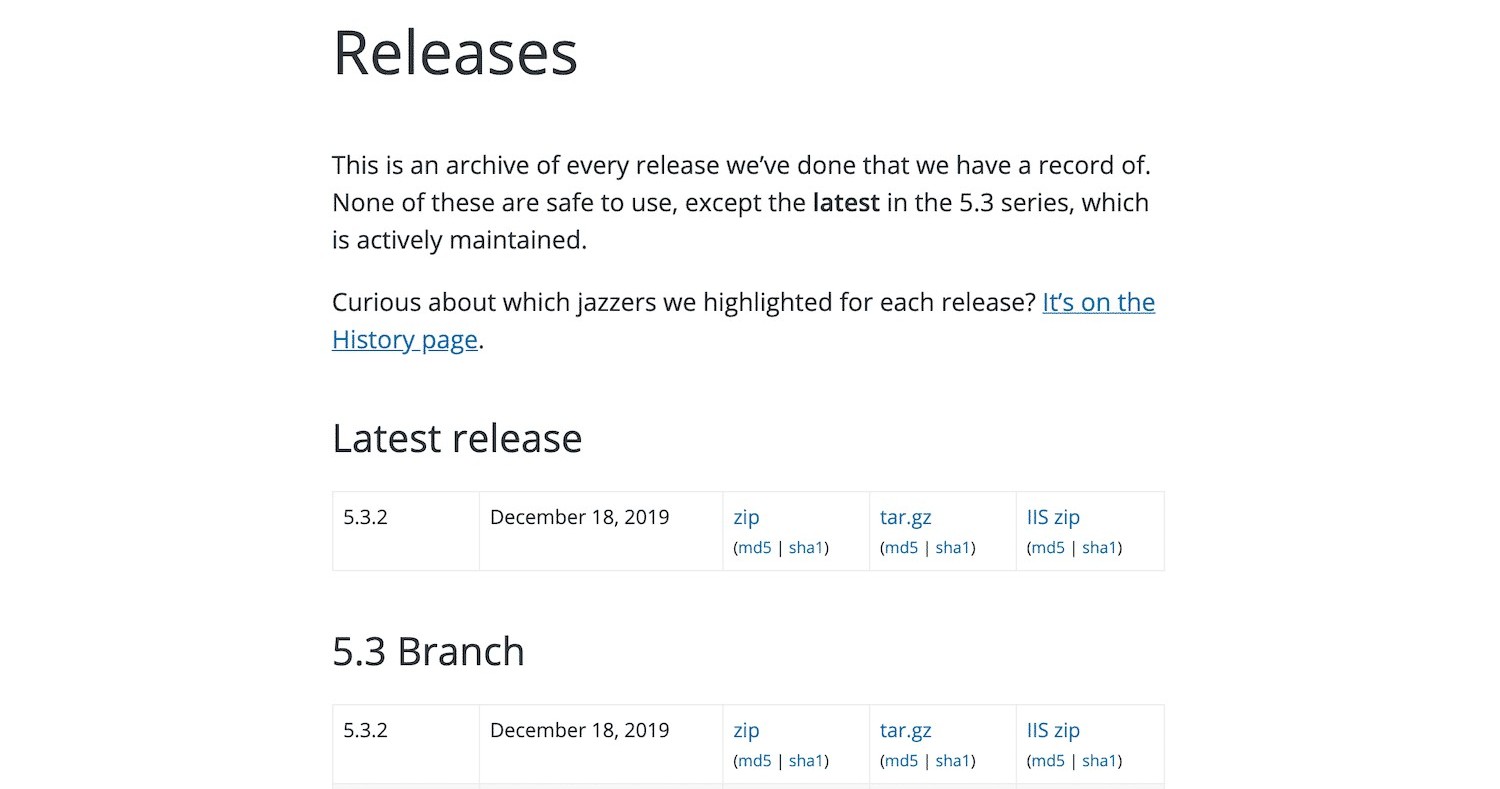Image resolution: width=1500 pixels, height=789 pixels.
Task: Open sha1 for 5.3 Branch IIS zip
Action: [x=1100, y=761]
